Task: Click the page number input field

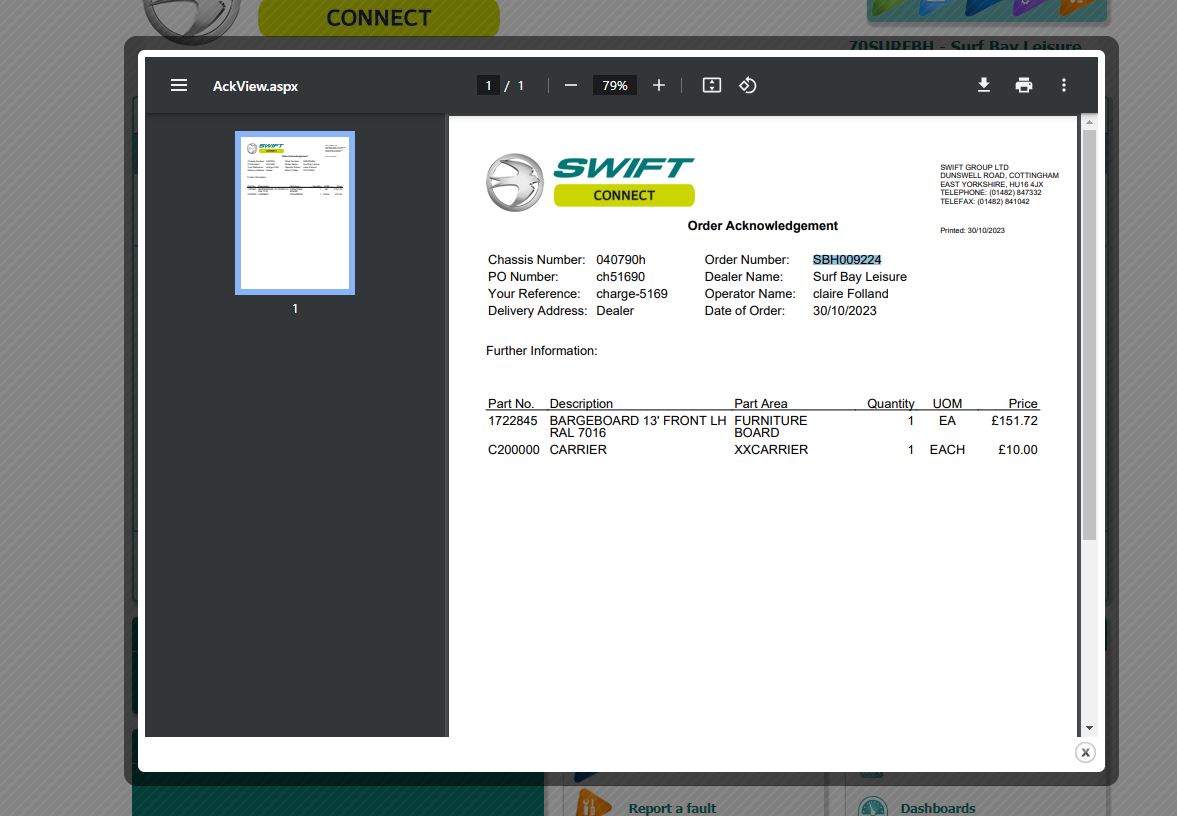Action: [x=488, y=86]
